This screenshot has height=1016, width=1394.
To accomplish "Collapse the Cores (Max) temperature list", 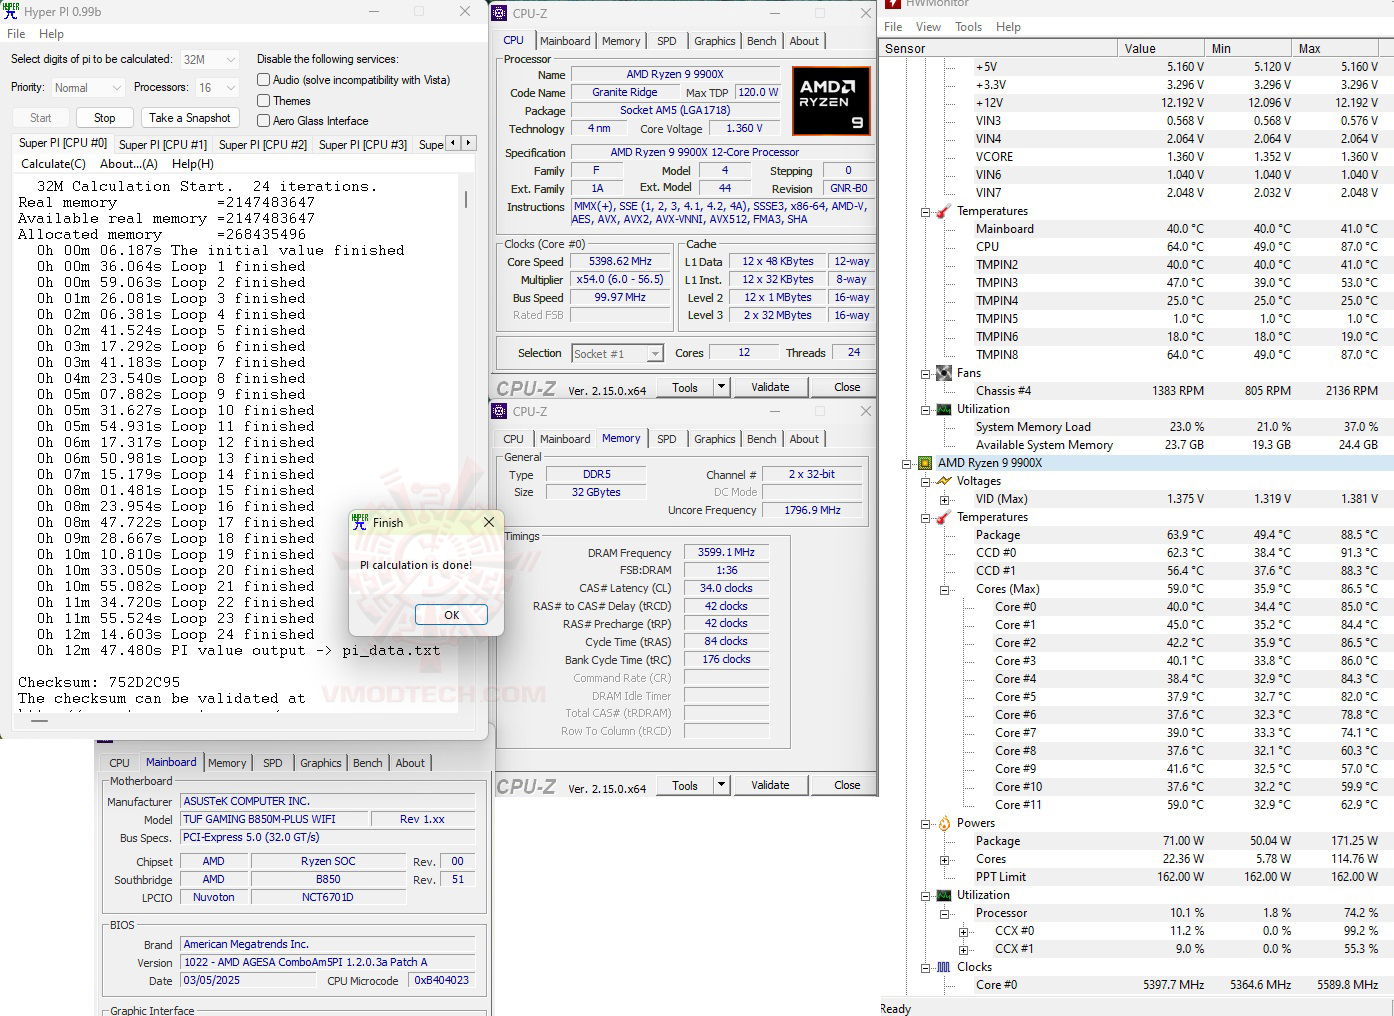I will [944, 589].
